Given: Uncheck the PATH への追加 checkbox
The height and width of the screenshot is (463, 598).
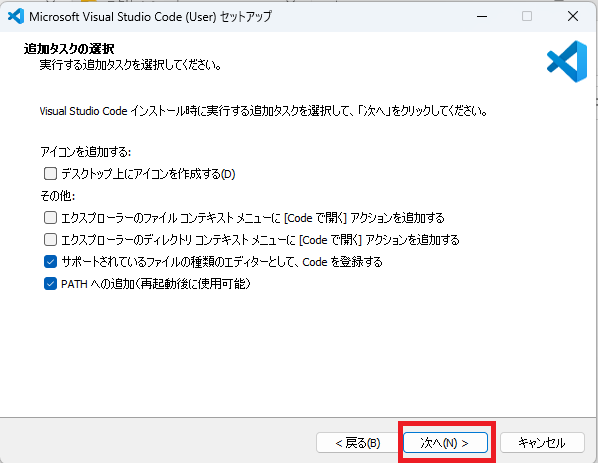Looking at the screenshot, I should click(x=50, y=284).
